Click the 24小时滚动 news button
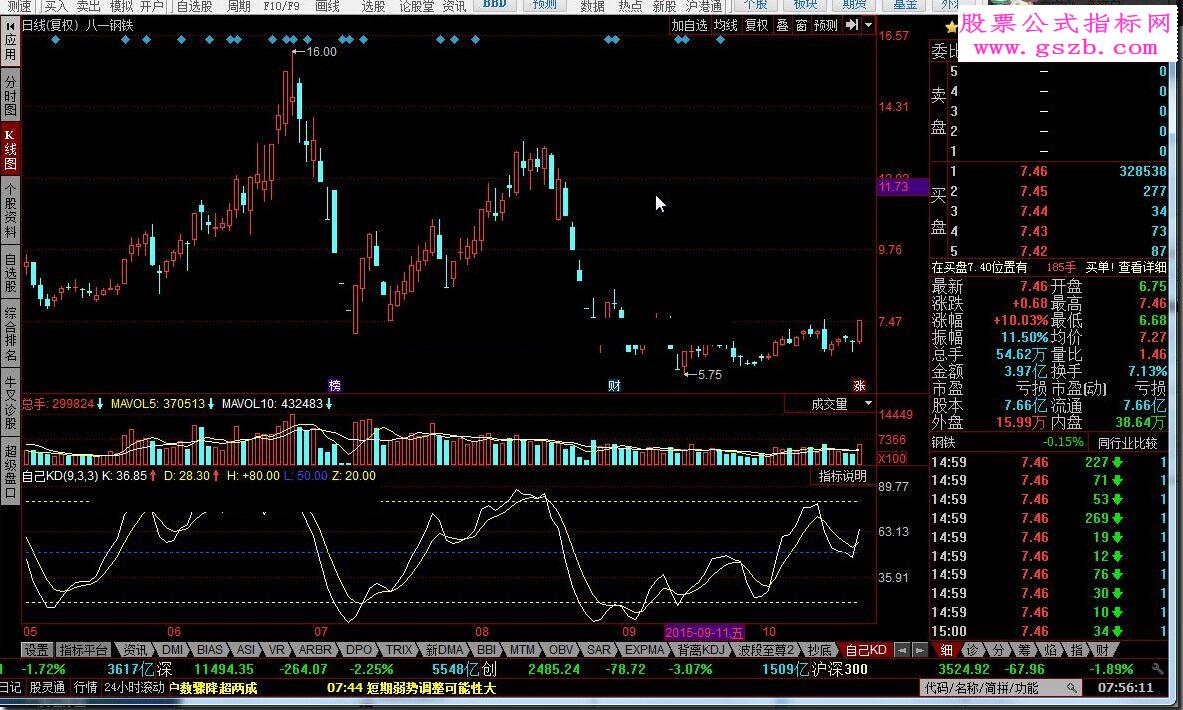The height and width of the screenshot is (710, 1183). point(134,687)
